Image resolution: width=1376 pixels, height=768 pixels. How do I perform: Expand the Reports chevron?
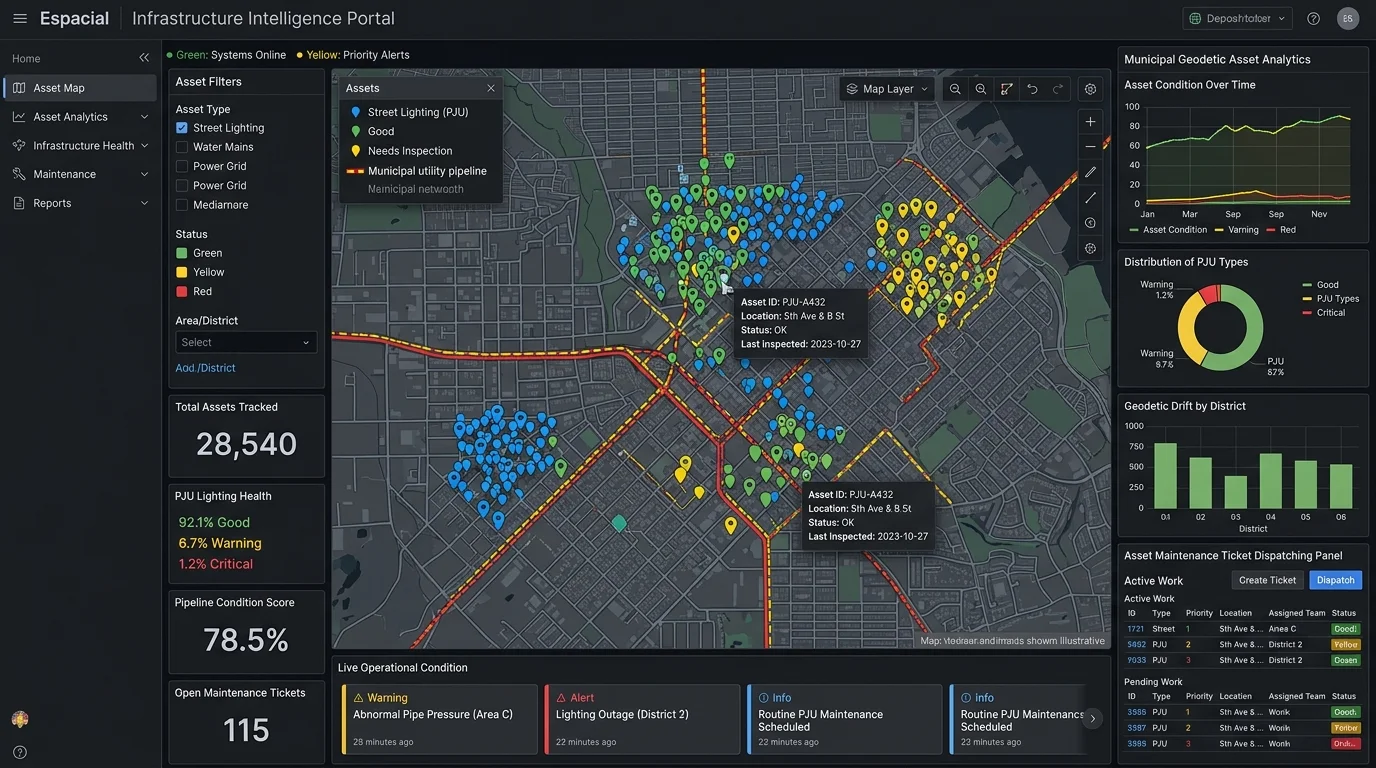(144, 203)
